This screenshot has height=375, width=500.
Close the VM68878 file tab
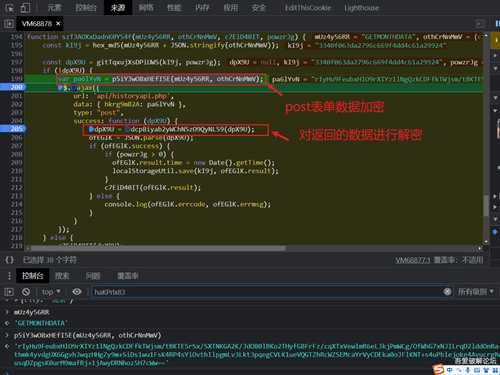pos(58,24)
